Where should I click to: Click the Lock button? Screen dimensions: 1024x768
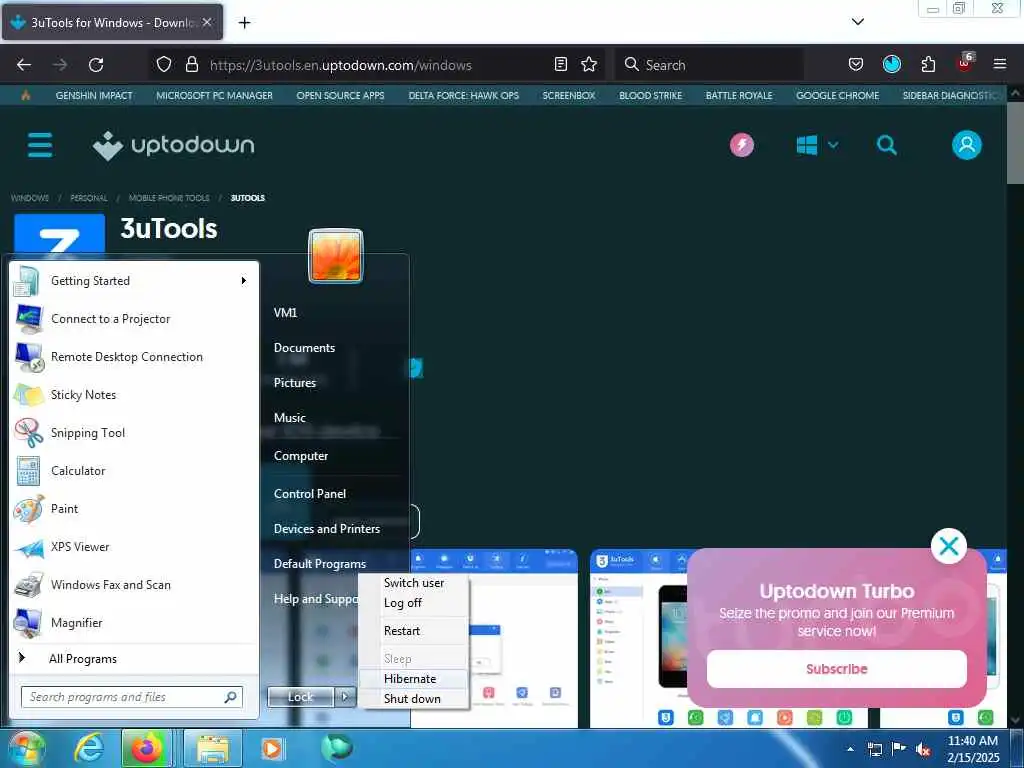tap(300, 697)
